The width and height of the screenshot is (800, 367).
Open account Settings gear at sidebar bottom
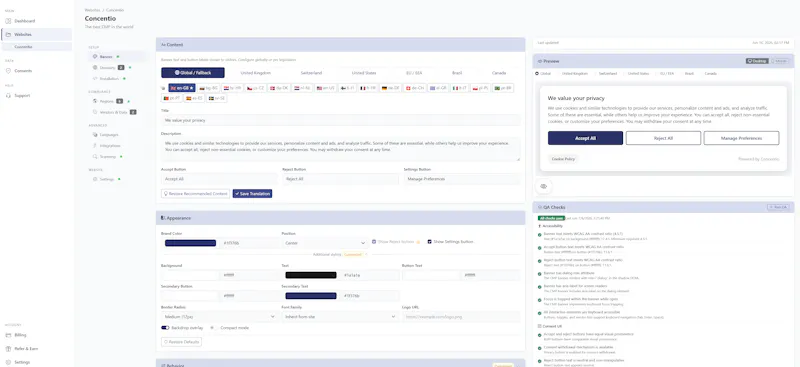tap(8, 362)
